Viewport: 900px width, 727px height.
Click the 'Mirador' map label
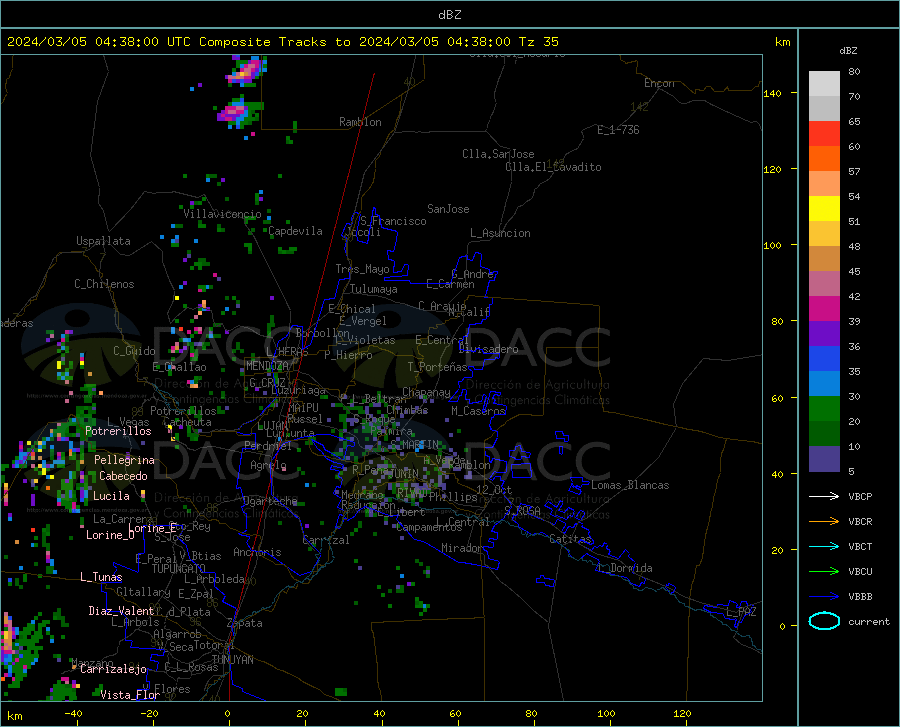click(462, 548)
